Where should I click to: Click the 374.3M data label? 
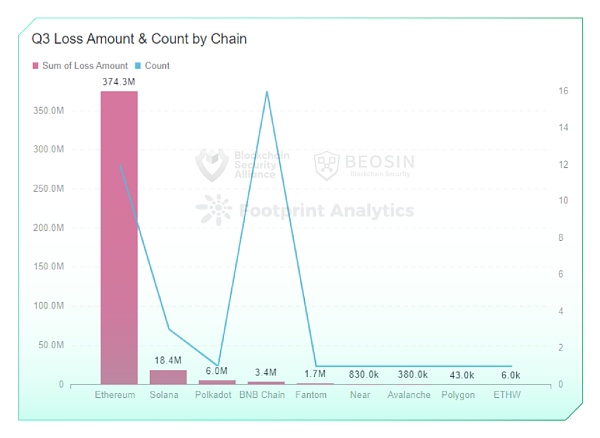point(119,81)
